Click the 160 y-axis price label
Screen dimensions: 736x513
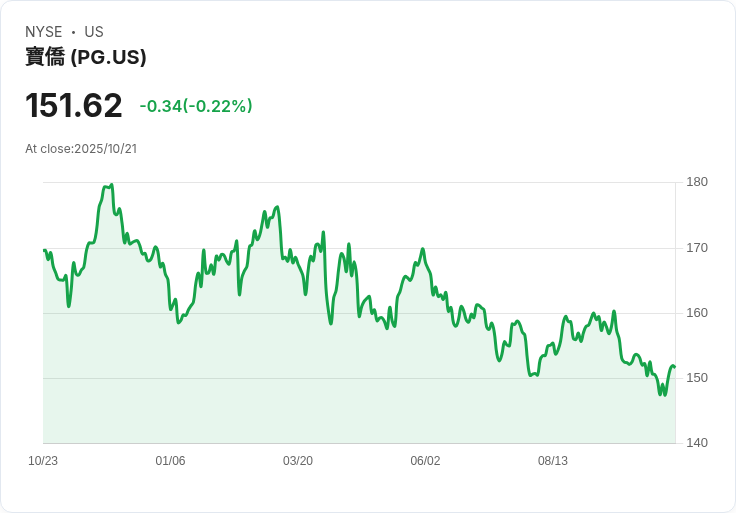tap(697, 313)
